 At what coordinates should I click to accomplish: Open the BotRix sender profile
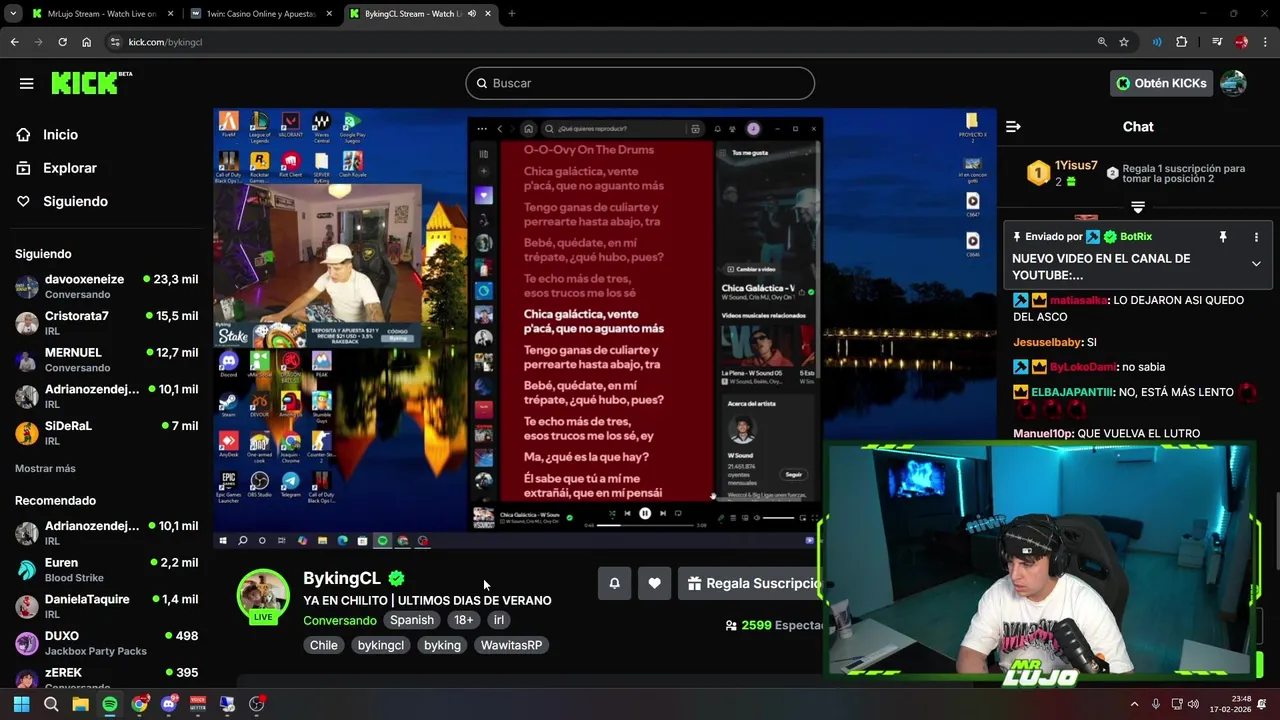(1136, 237)
